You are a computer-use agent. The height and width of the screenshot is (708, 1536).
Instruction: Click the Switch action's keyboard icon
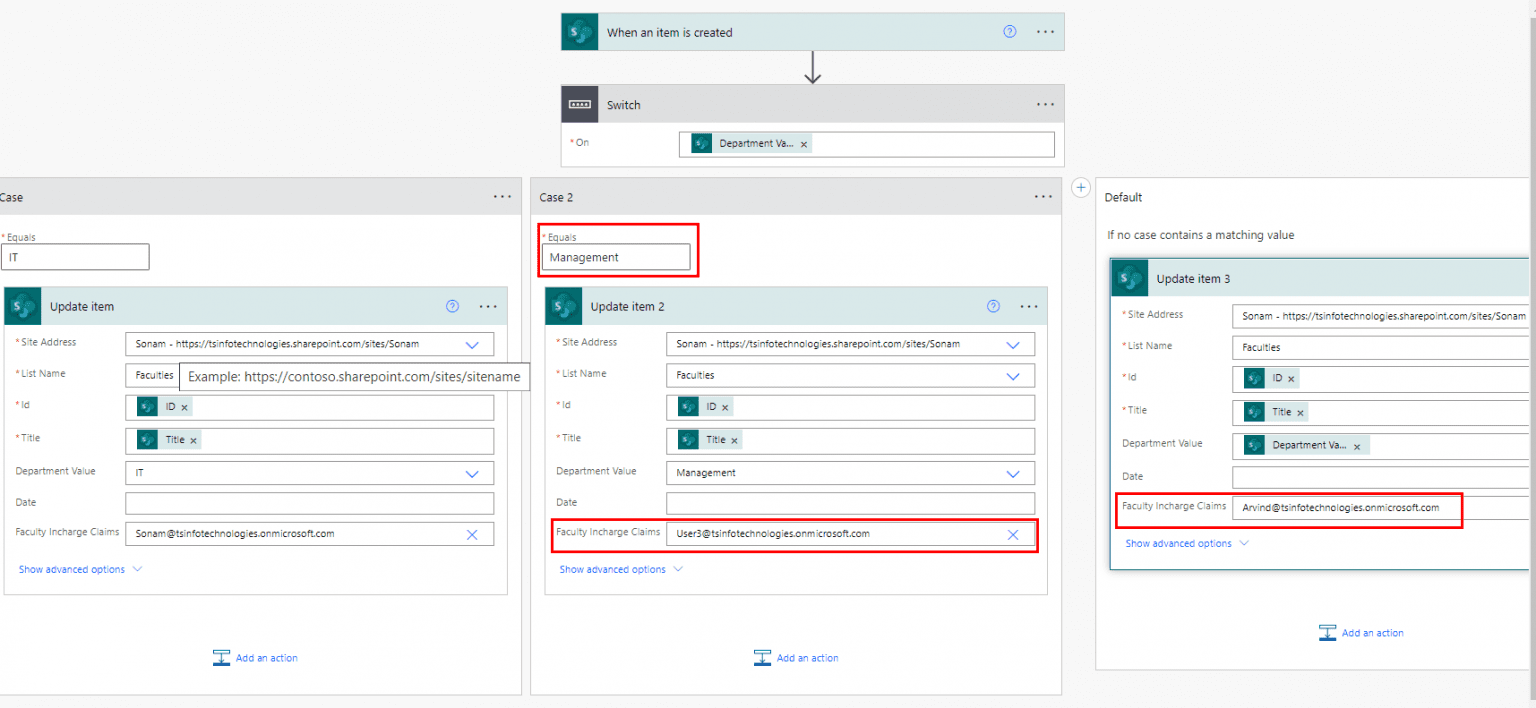tap(580, 104)
